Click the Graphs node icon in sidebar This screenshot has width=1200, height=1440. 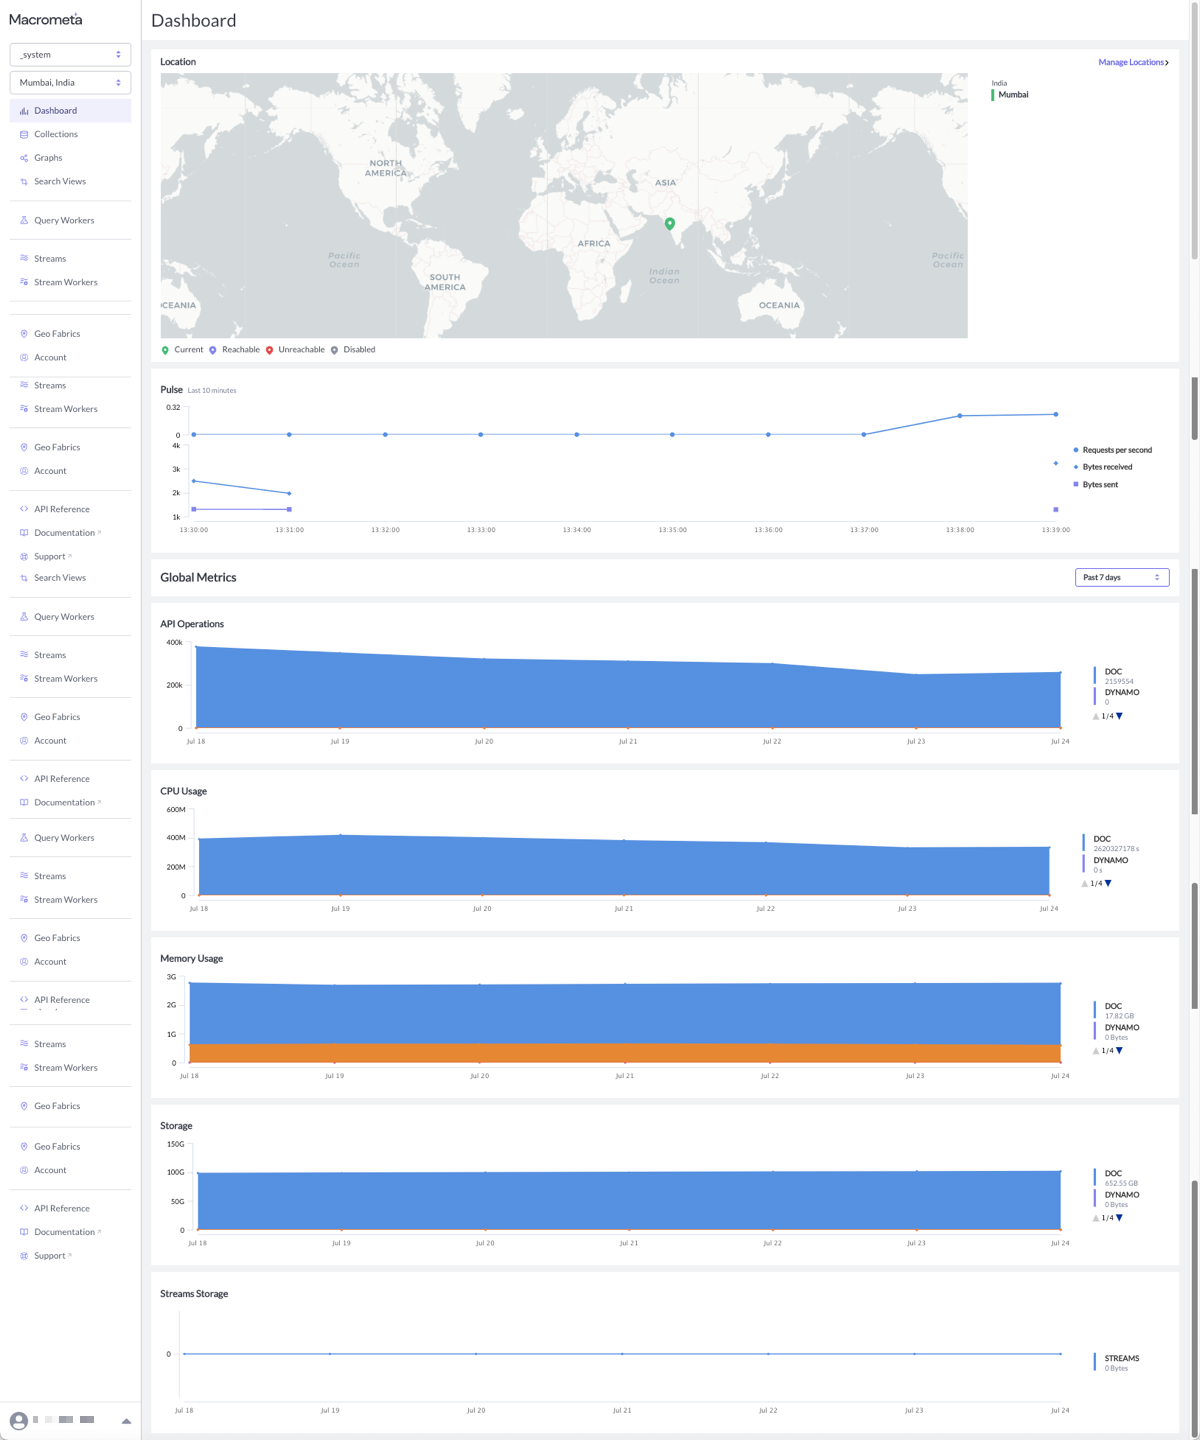(x=24, y=157)
